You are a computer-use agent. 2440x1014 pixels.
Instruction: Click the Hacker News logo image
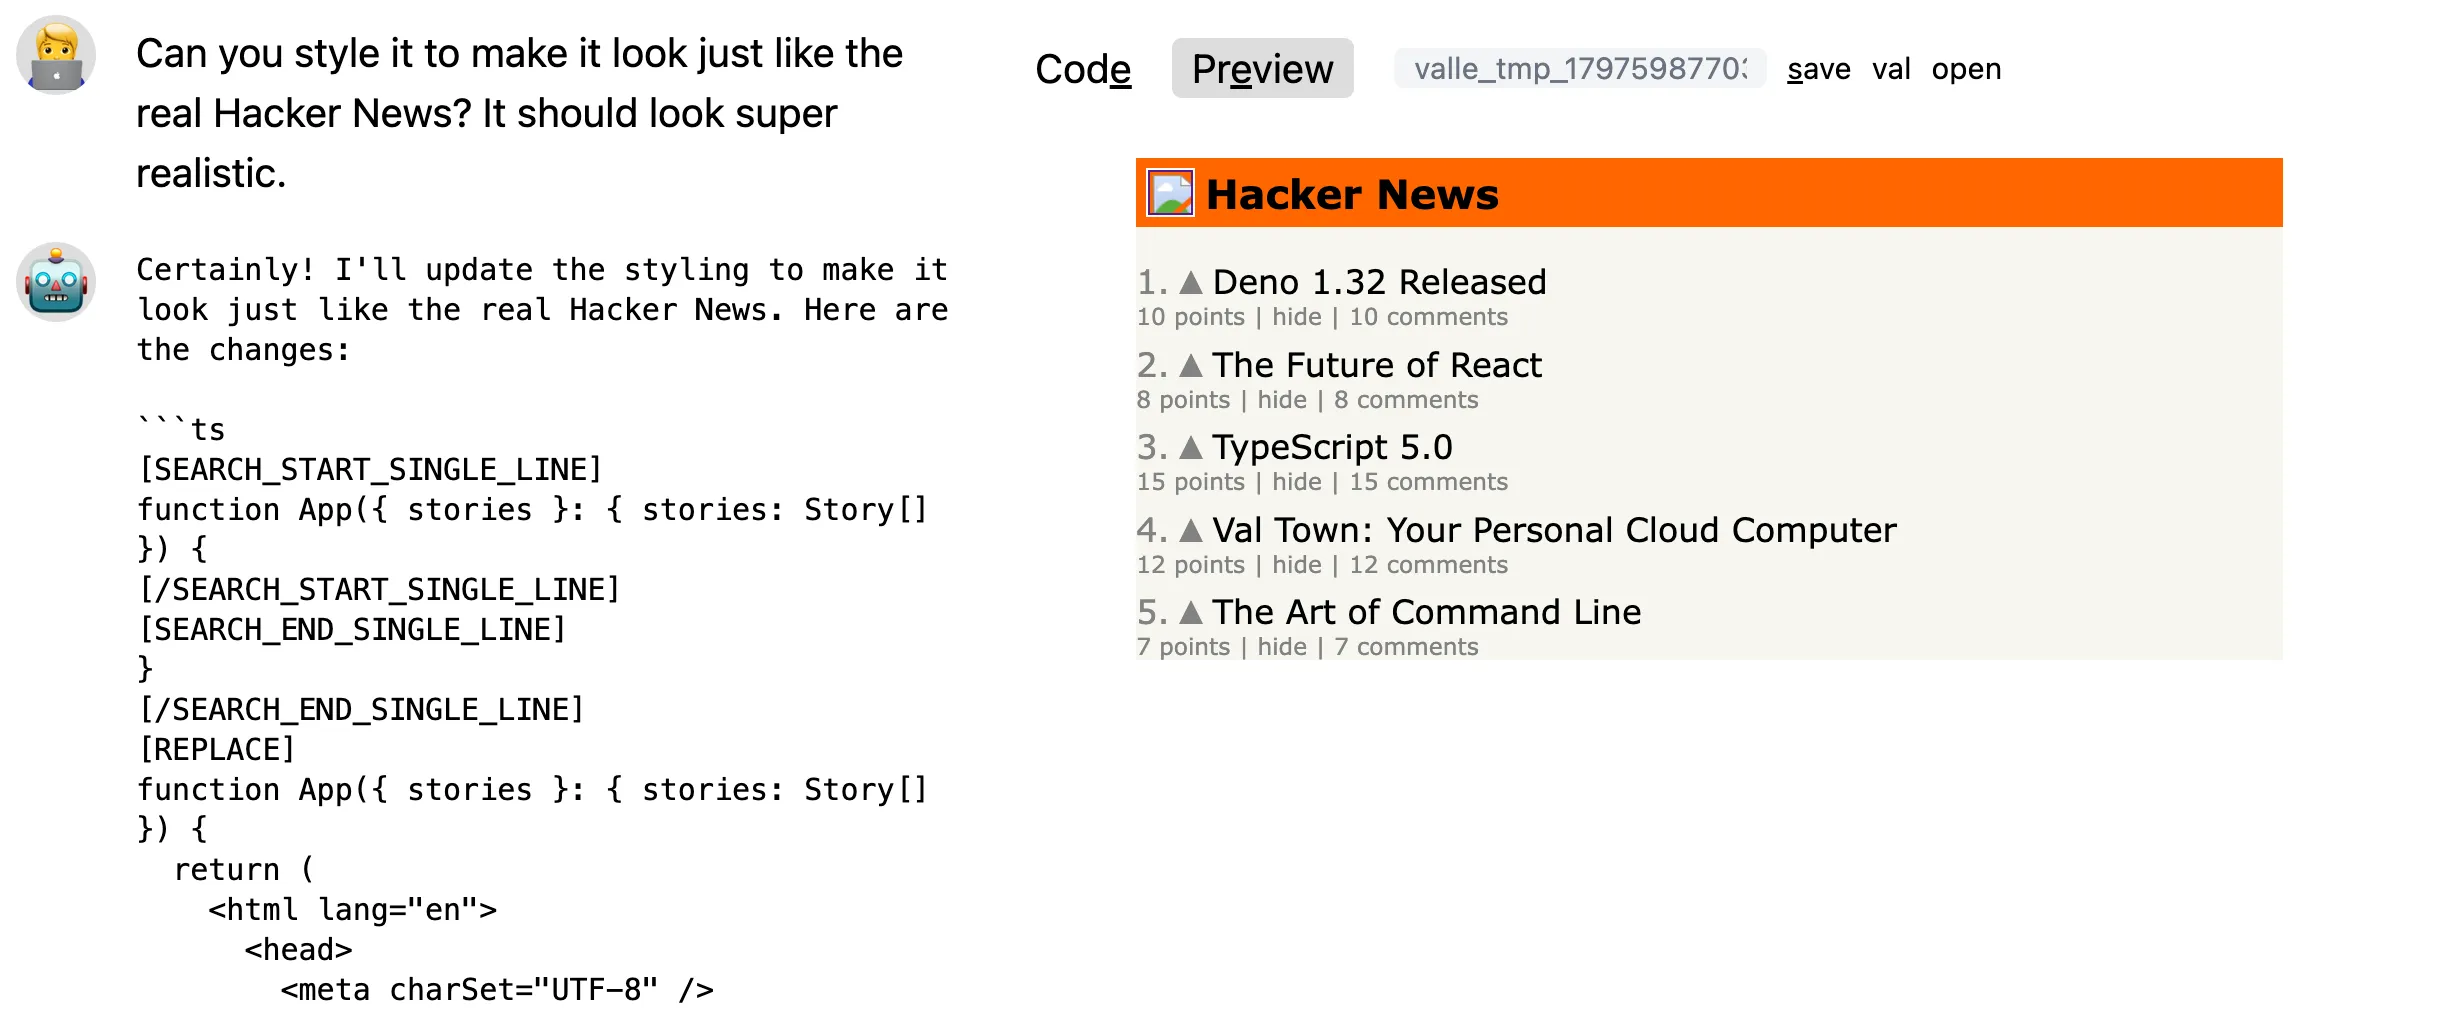pos(1170,193)
